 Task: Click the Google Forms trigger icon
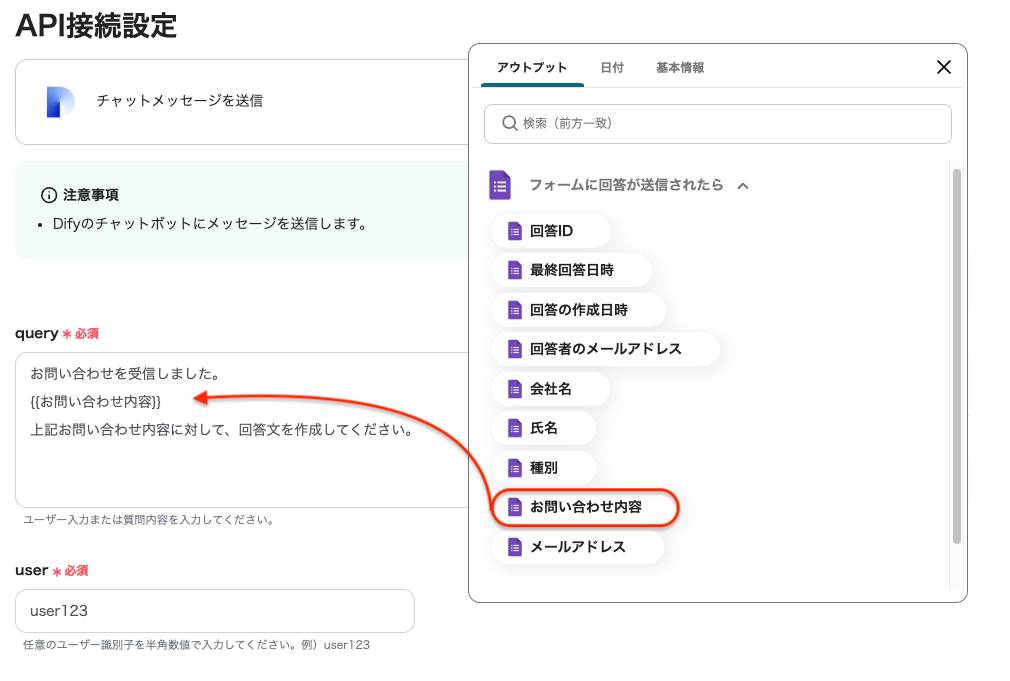[500, 185]
